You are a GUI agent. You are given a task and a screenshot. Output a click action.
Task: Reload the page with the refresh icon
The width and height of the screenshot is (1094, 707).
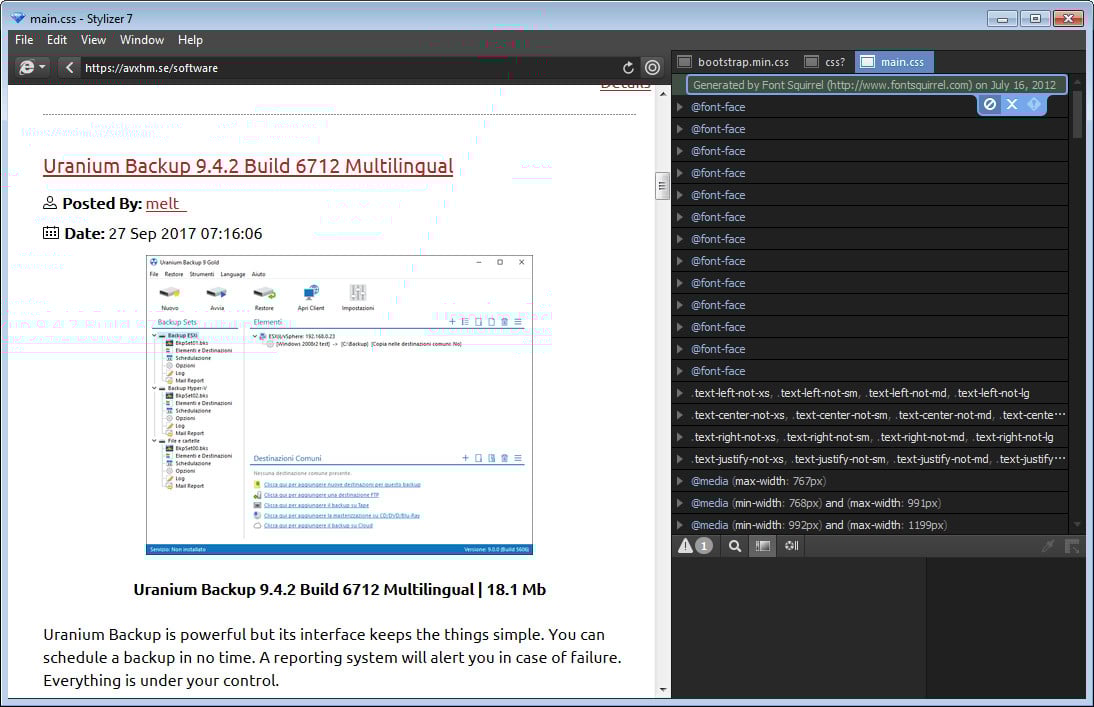[628, 68]
